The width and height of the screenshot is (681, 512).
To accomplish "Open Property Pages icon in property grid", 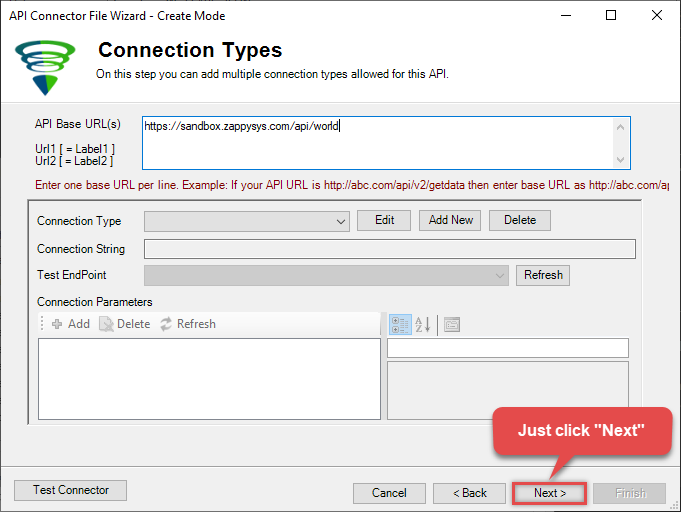I will 452,324.
